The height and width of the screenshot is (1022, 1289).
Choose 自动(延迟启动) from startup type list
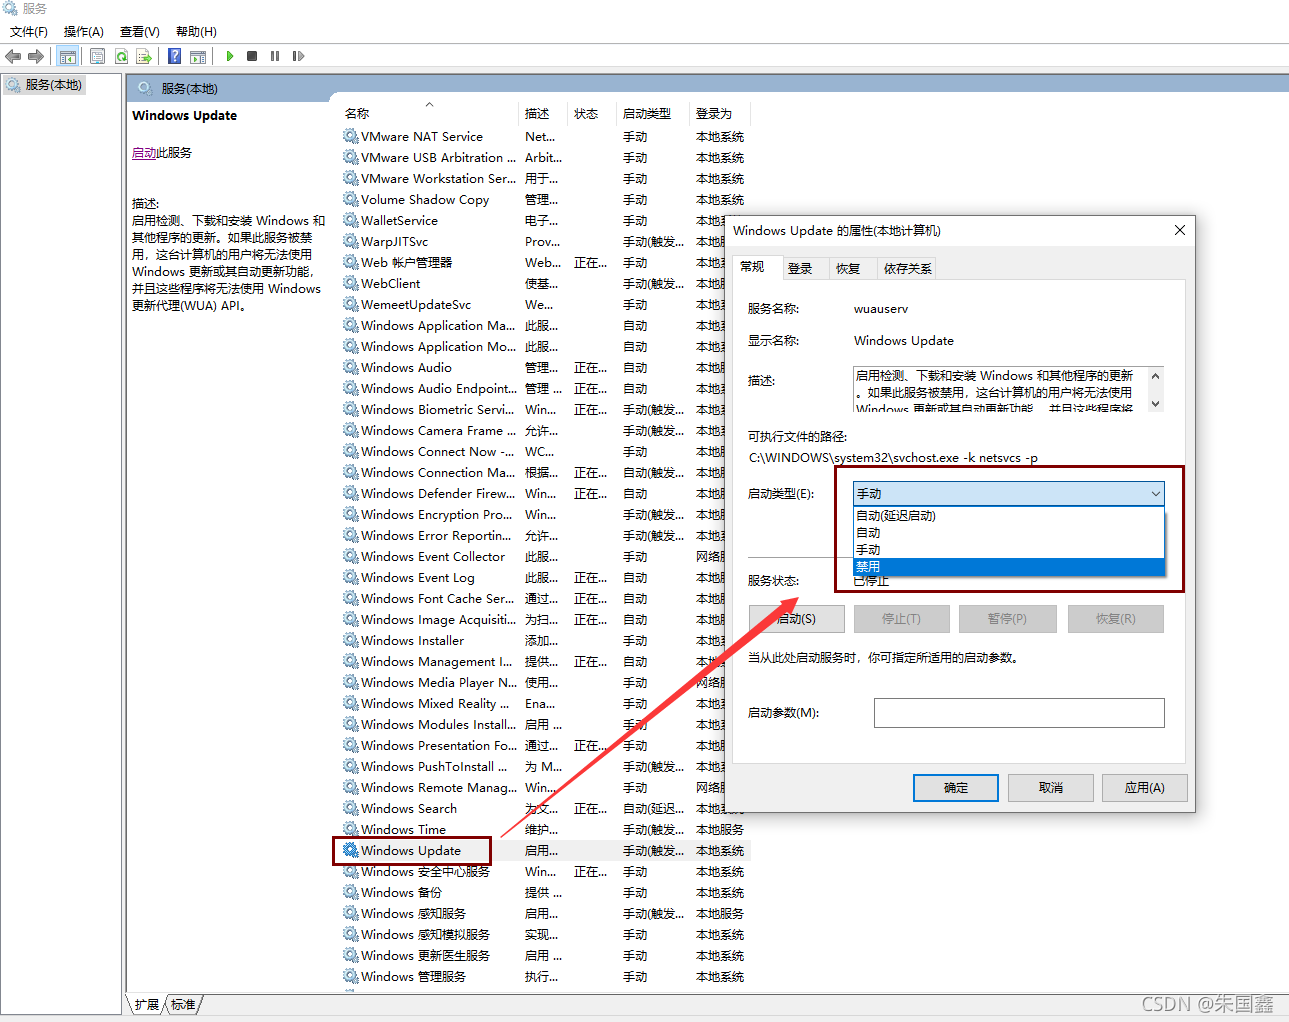[x=1009, y=516]
